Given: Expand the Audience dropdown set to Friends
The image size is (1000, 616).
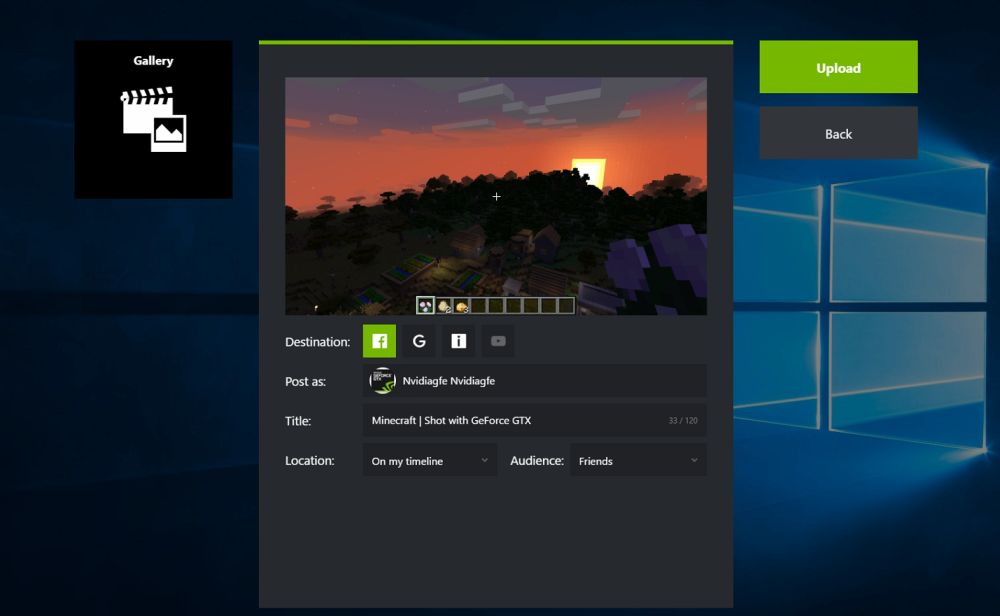Looking at the screenshot, I should (638, 460).
